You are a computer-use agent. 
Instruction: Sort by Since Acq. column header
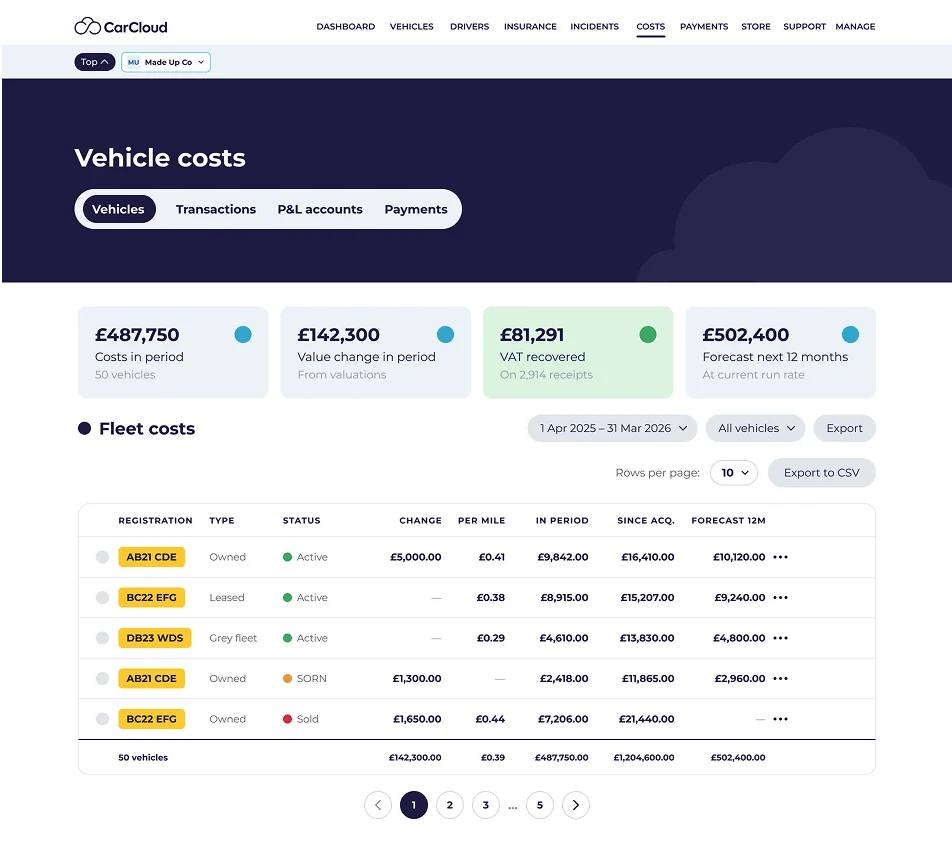645,520
